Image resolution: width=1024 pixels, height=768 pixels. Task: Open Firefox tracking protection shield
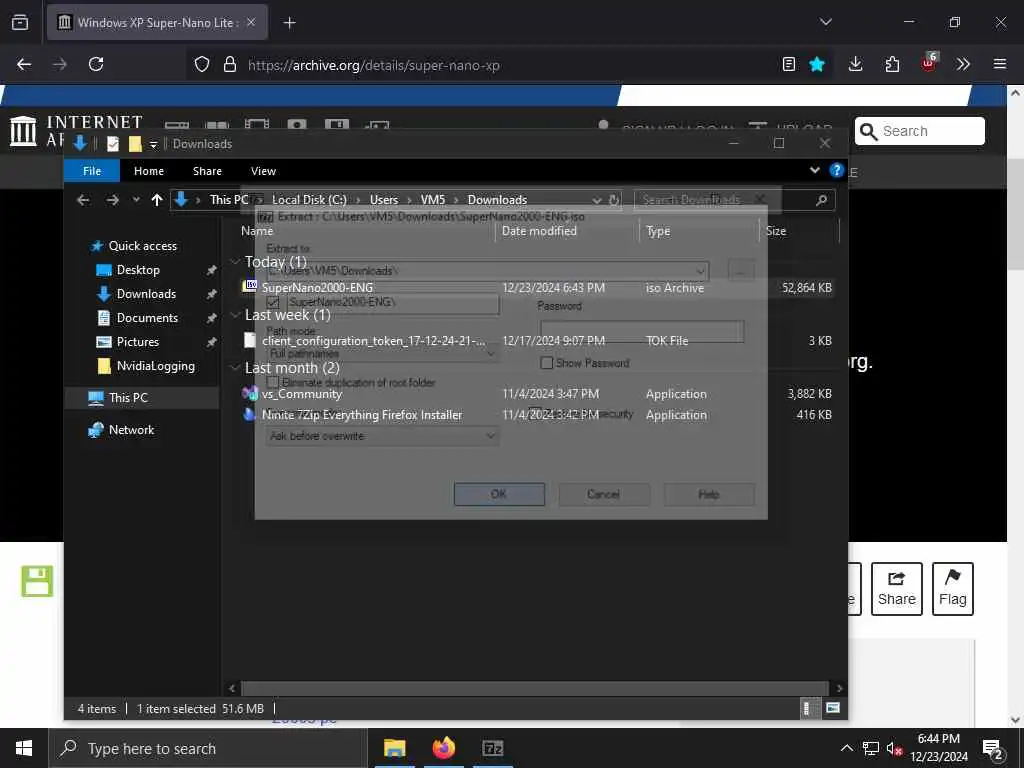point(202,64)
